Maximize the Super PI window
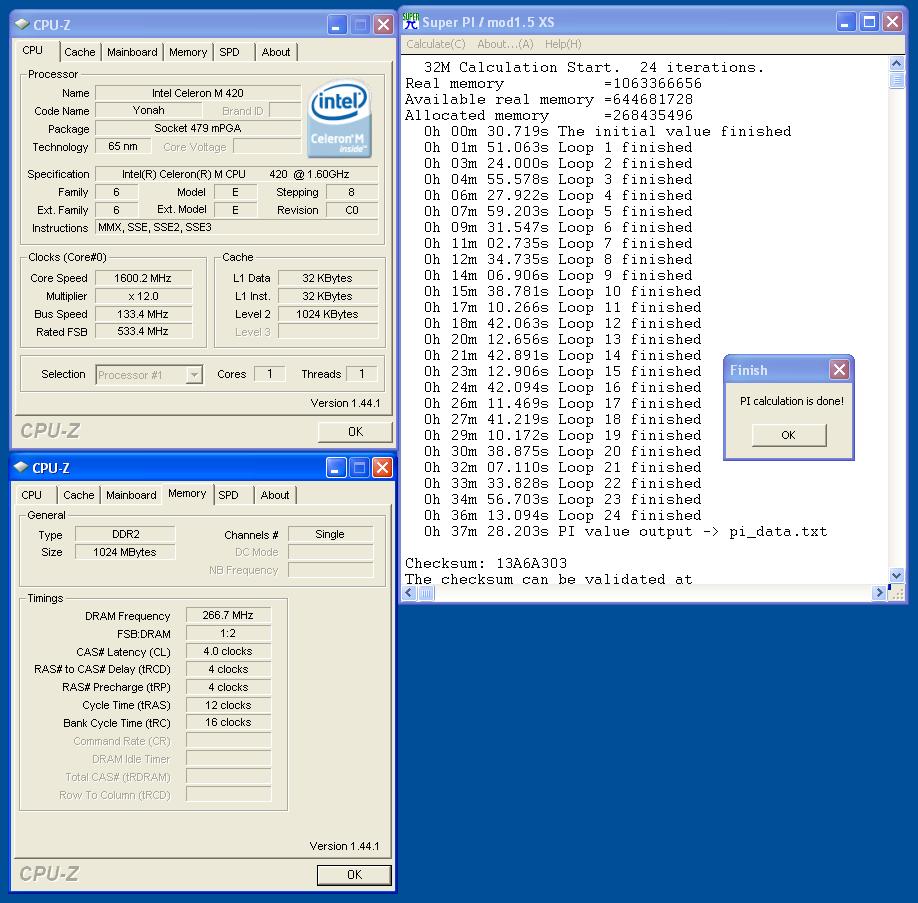918x903 pixels. coord(869,22)
